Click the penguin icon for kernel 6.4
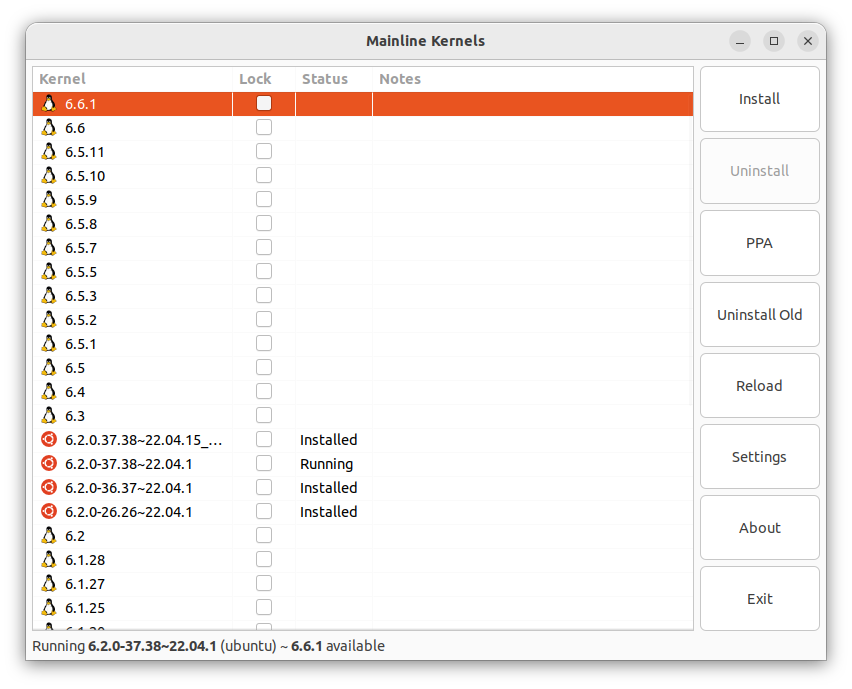 (49, 392)
